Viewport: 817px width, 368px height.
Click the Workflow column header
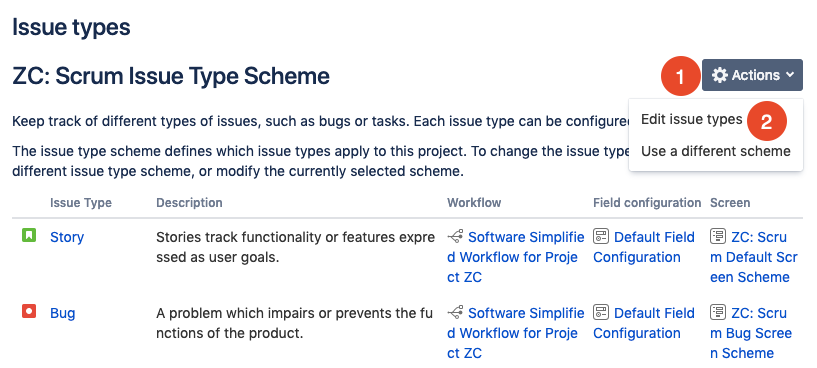pos(474,203)
